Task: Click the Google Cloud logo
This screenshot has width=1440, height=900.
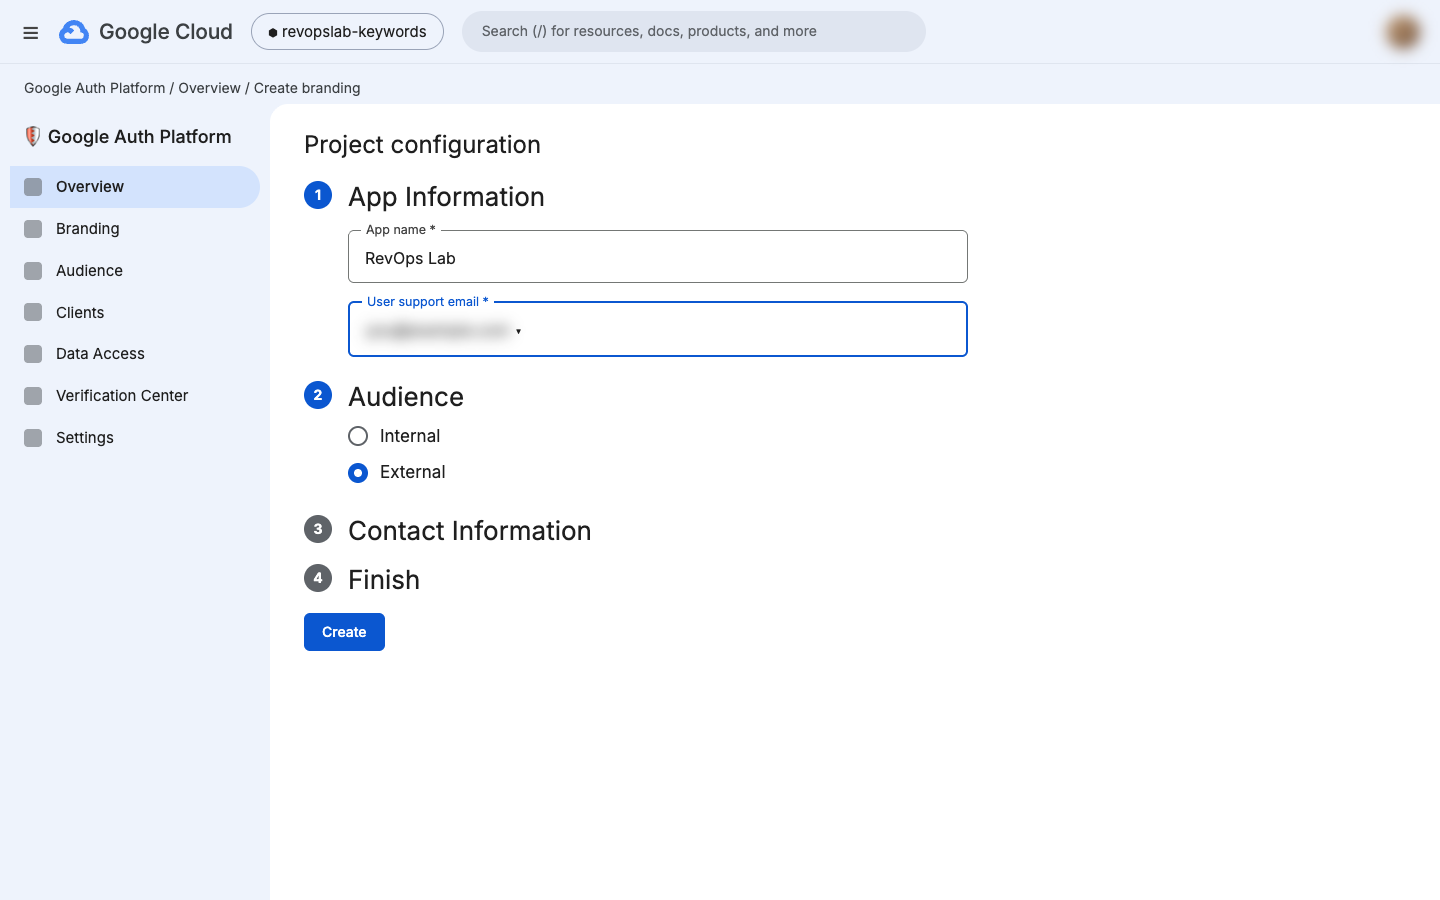Action: pos(146,32)
